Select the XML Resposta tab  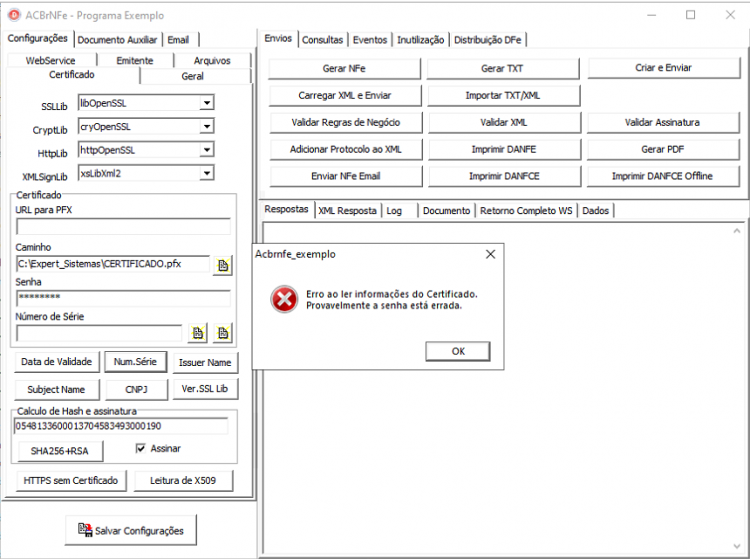click(x=347, y=211)
